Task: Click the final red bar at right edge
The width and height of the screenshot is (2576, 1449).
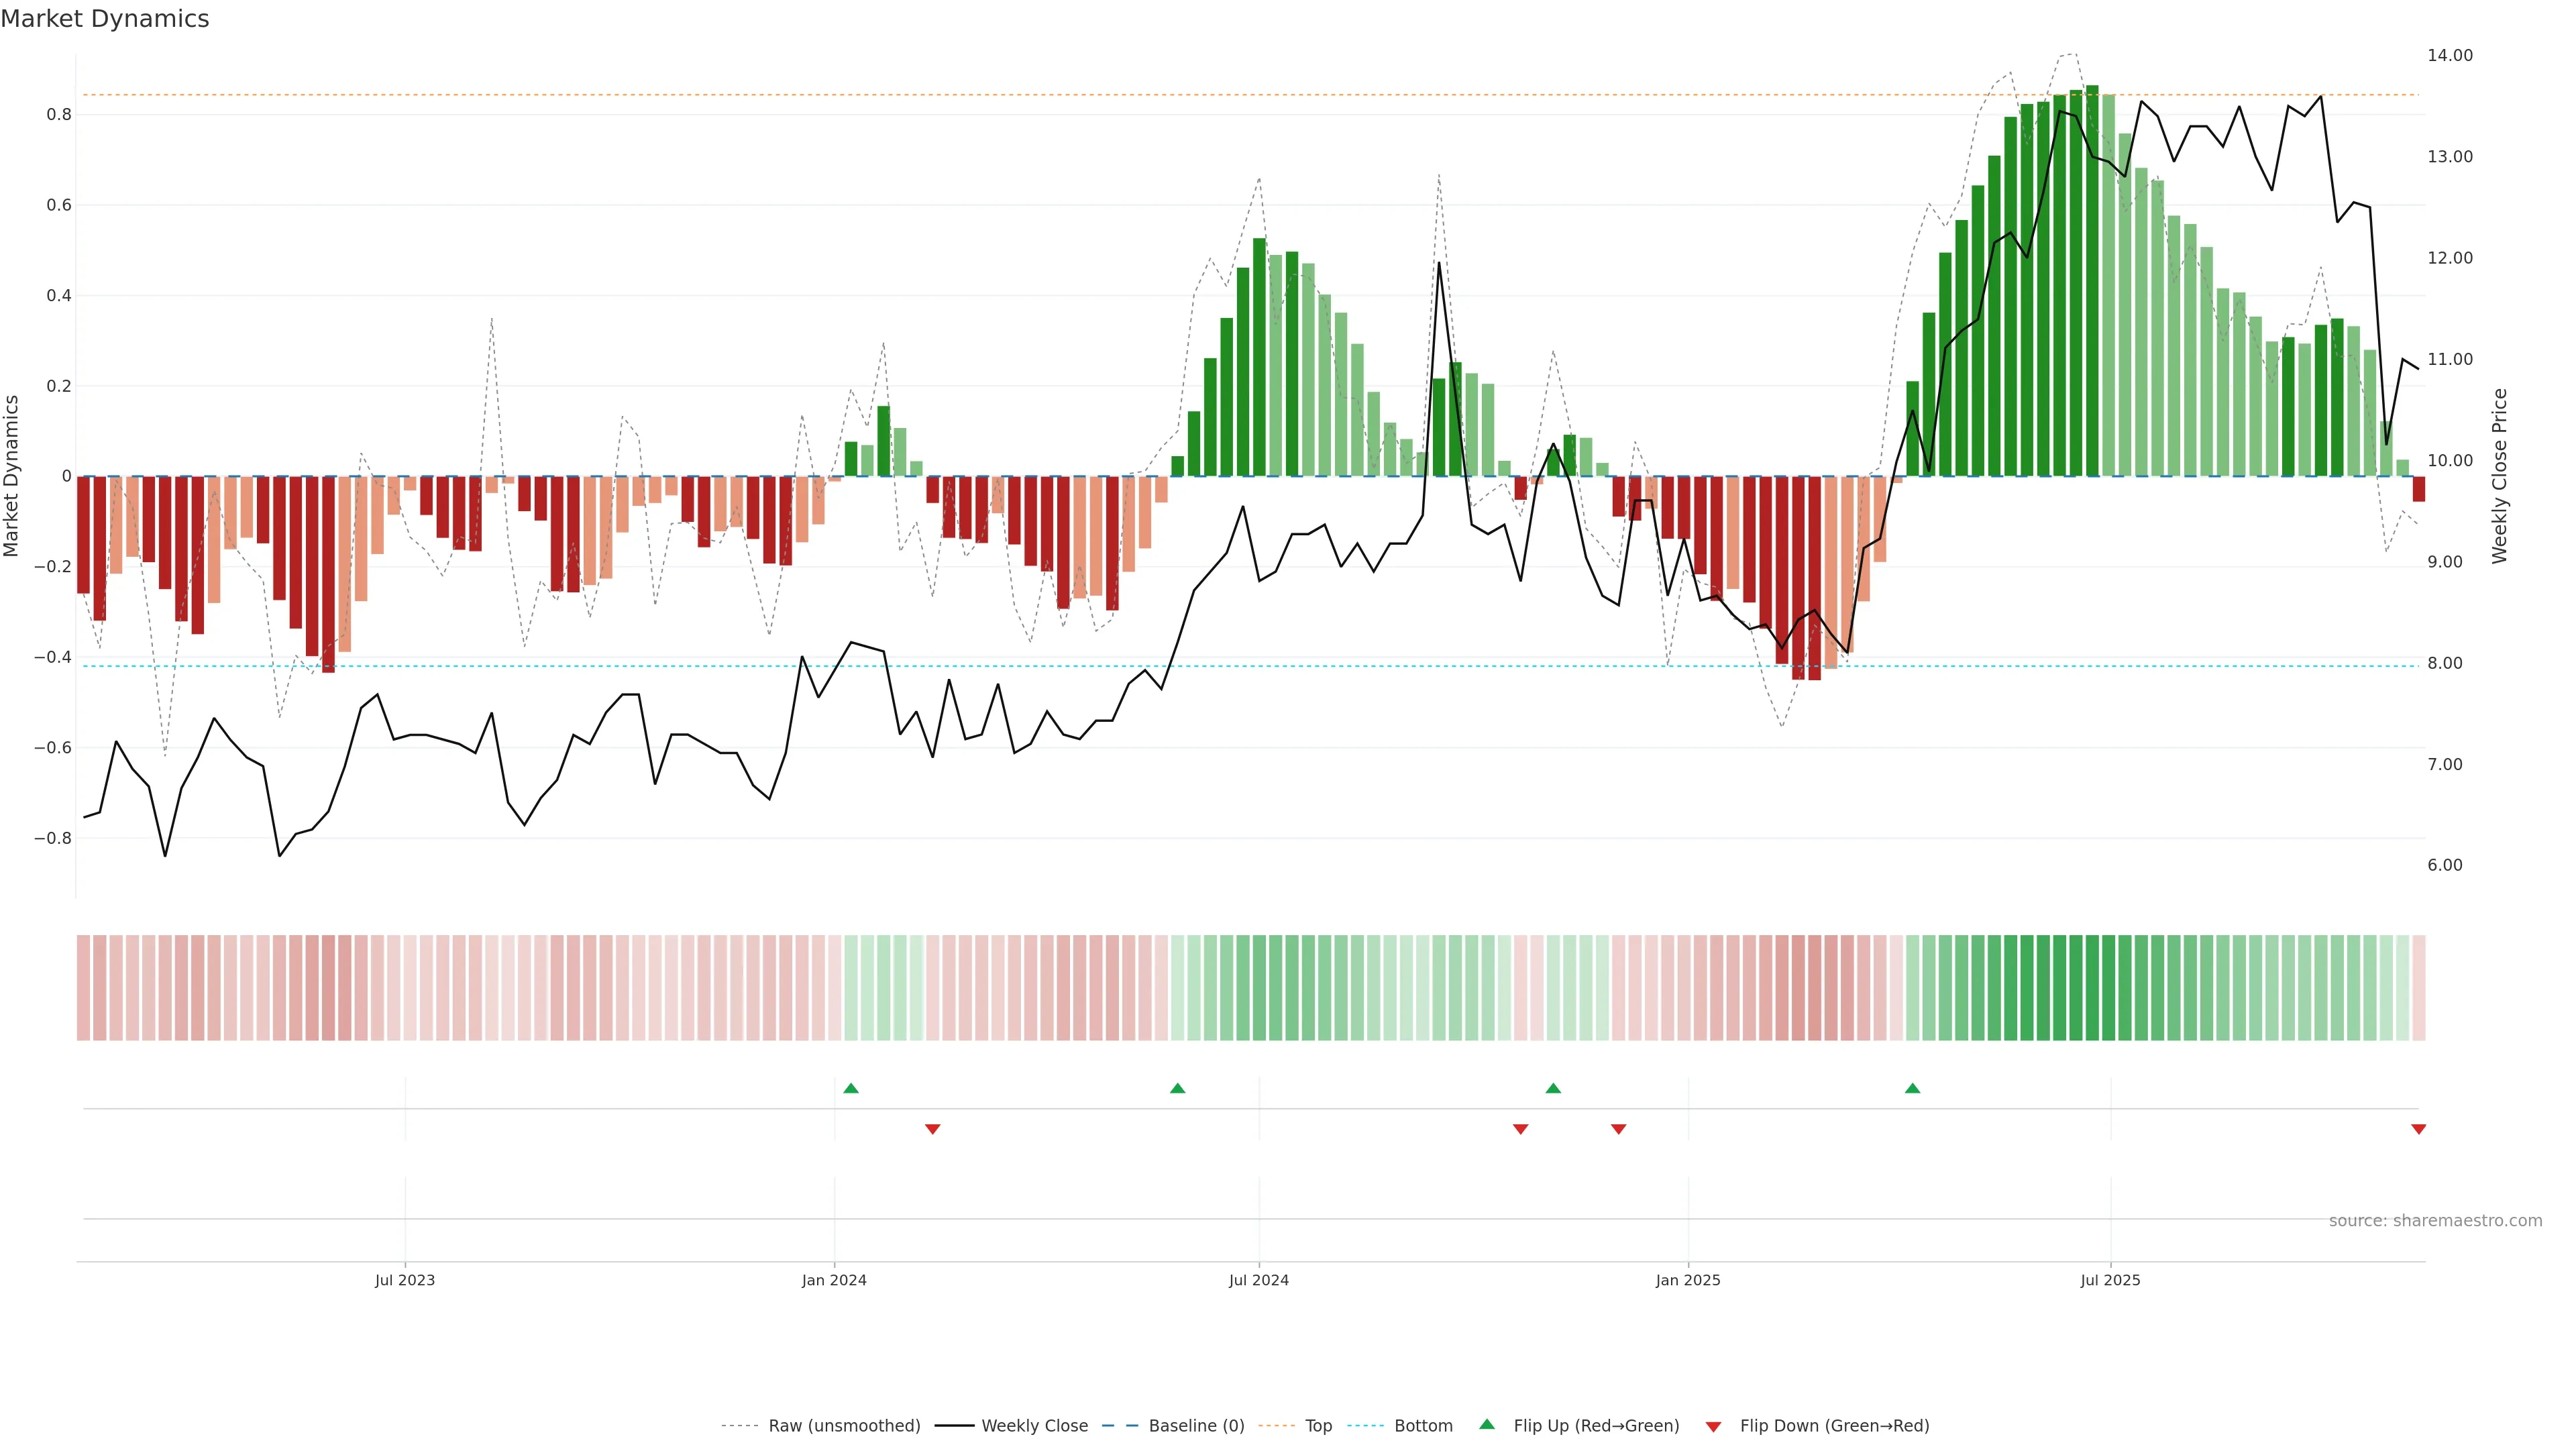Action: pos(2418,489)
